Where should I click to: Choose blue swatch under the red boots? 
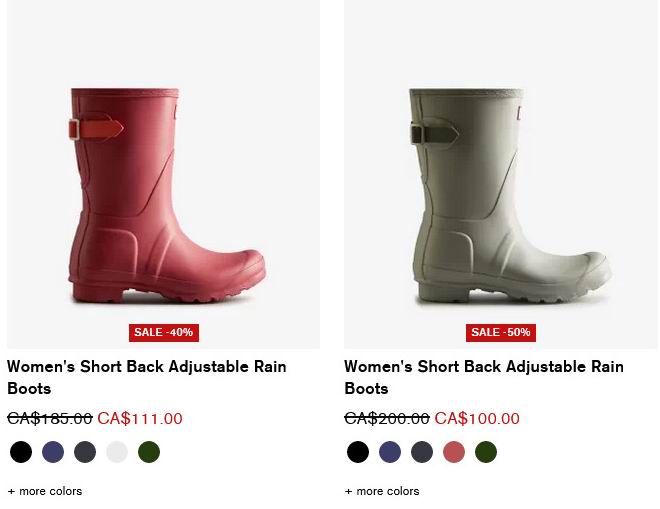pos(53,452)
